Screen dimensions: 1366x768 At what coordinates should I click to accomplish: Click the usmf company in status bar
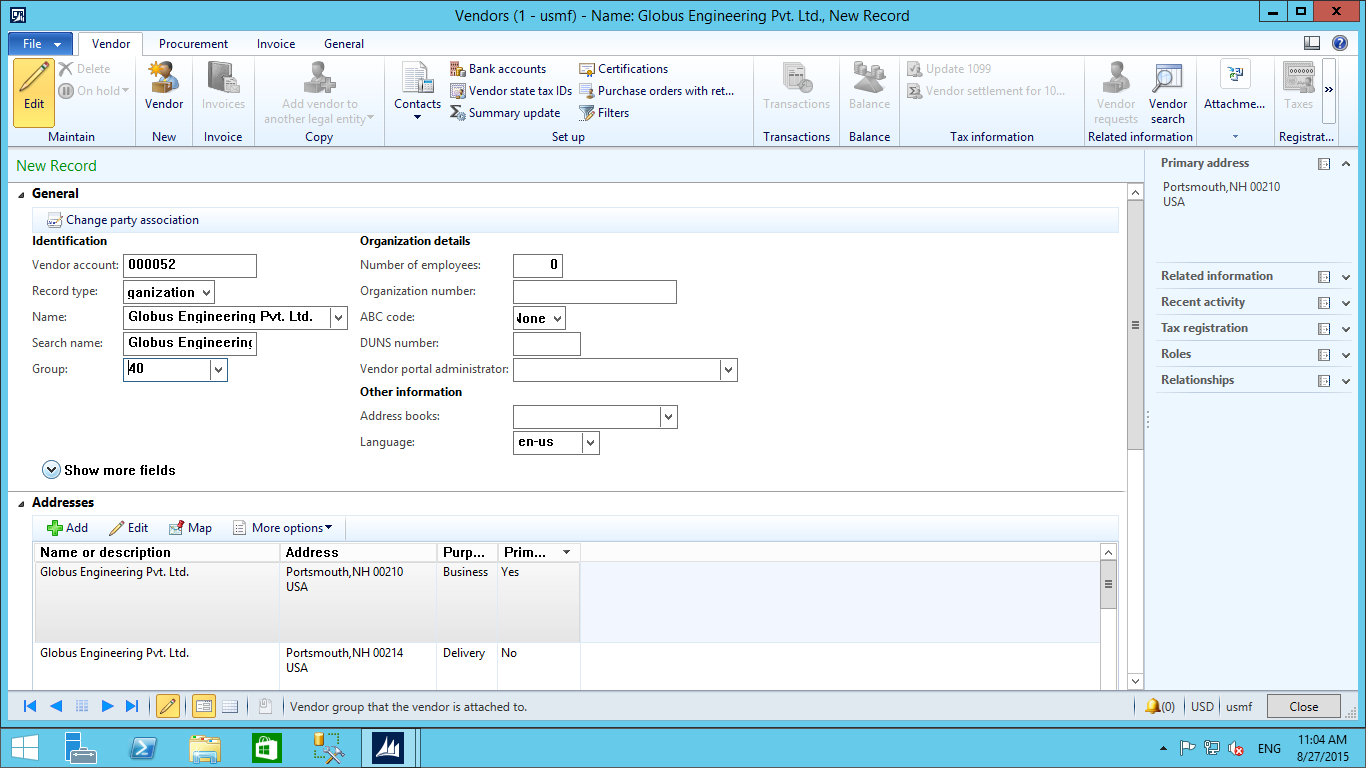click(x=1239, y=707)
